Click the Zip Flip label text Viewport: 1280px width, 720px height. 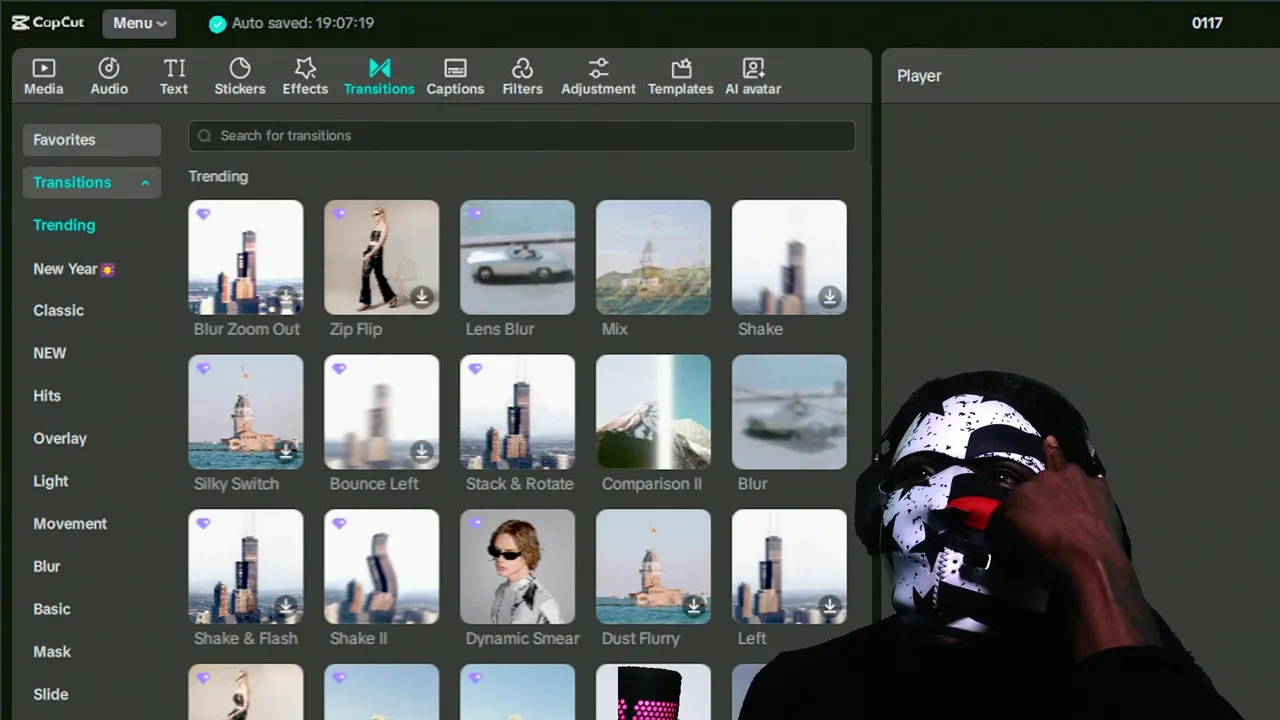click(x=356, y=329)
